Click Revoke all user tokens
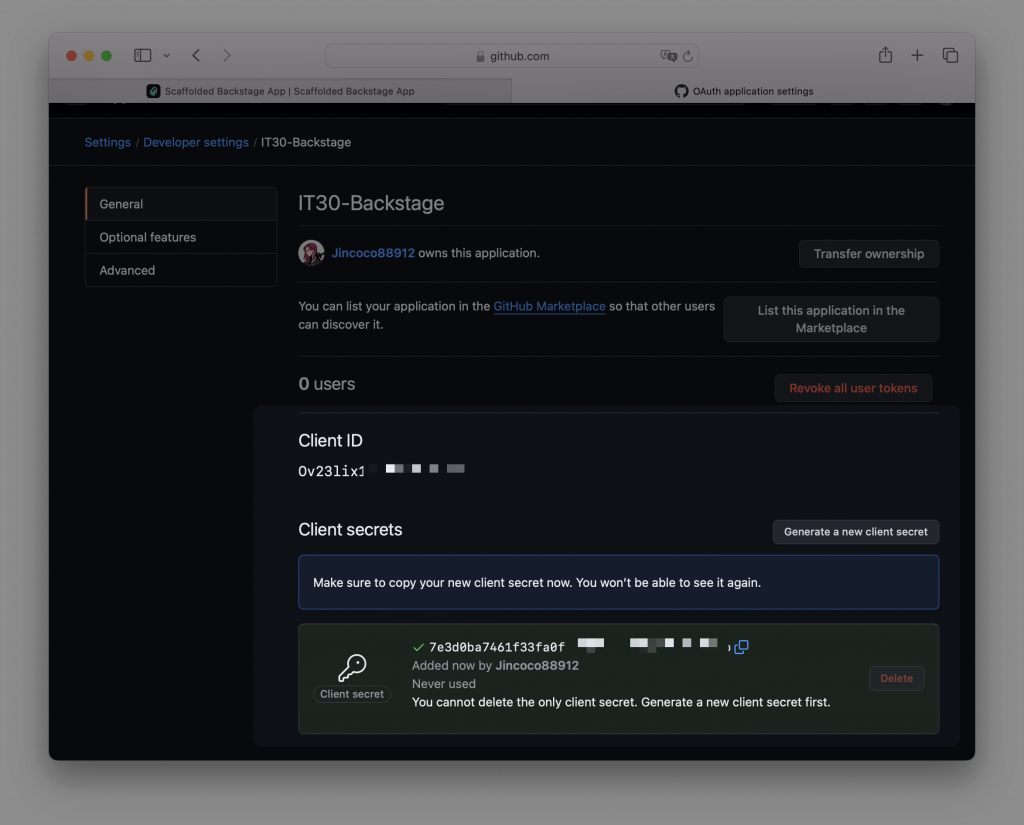This screenshot has width=1024, height=825. [x=853, y=388]
